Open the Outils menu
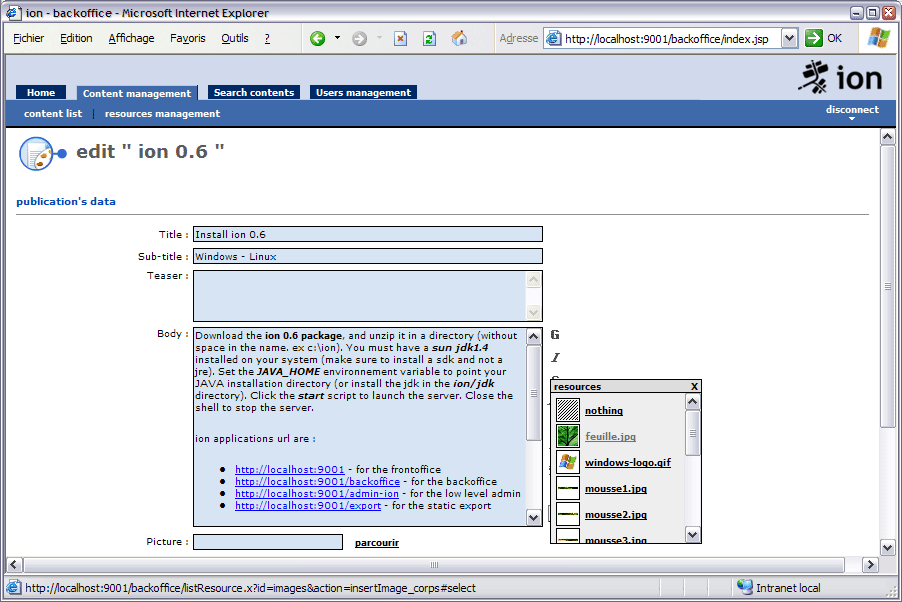The width and height of the screenshot is (902, 602). pos(235,39)
